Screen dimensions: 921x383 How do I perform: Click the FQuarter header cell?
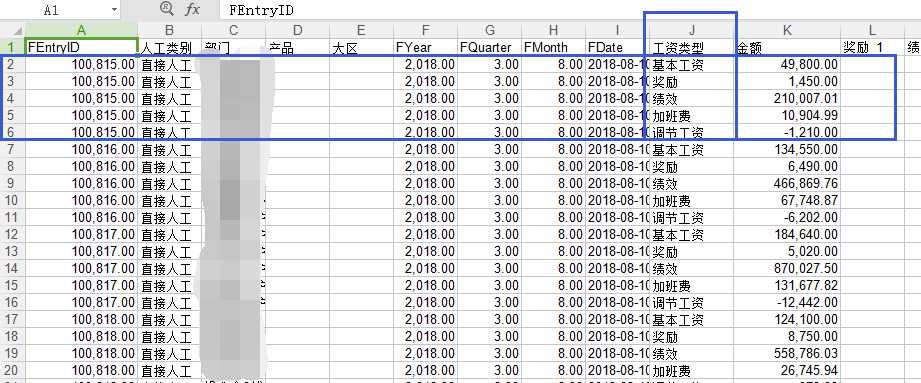[x=489, y=48]
